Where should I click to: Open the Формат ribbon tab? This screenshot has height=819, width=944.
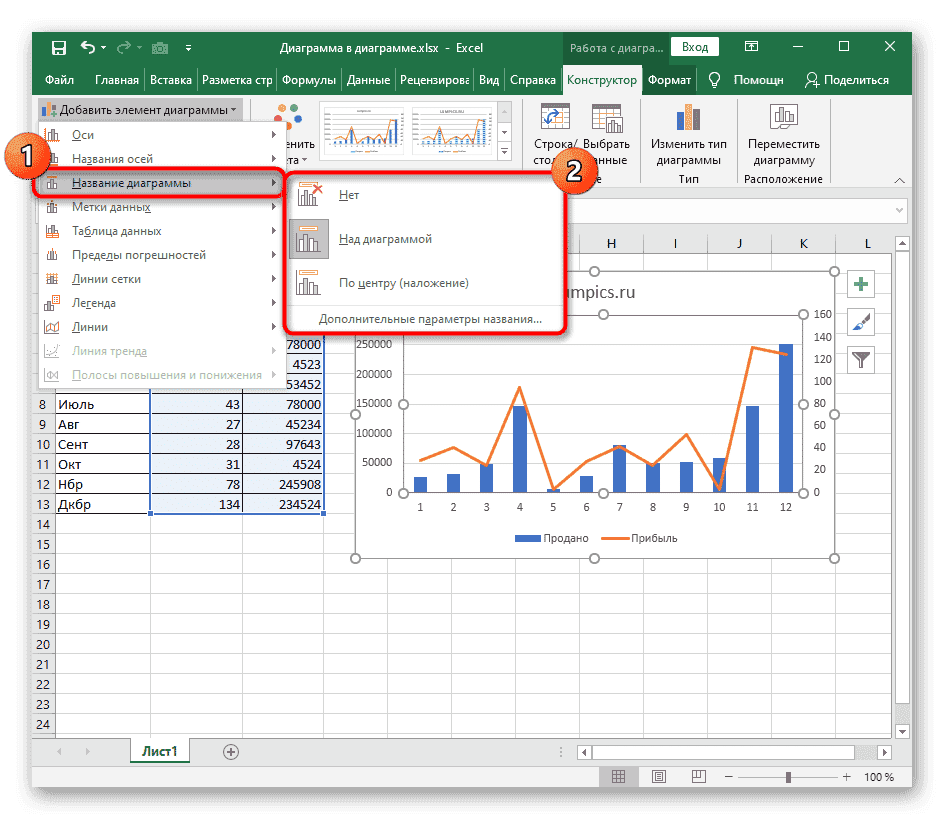pos(668,80)
